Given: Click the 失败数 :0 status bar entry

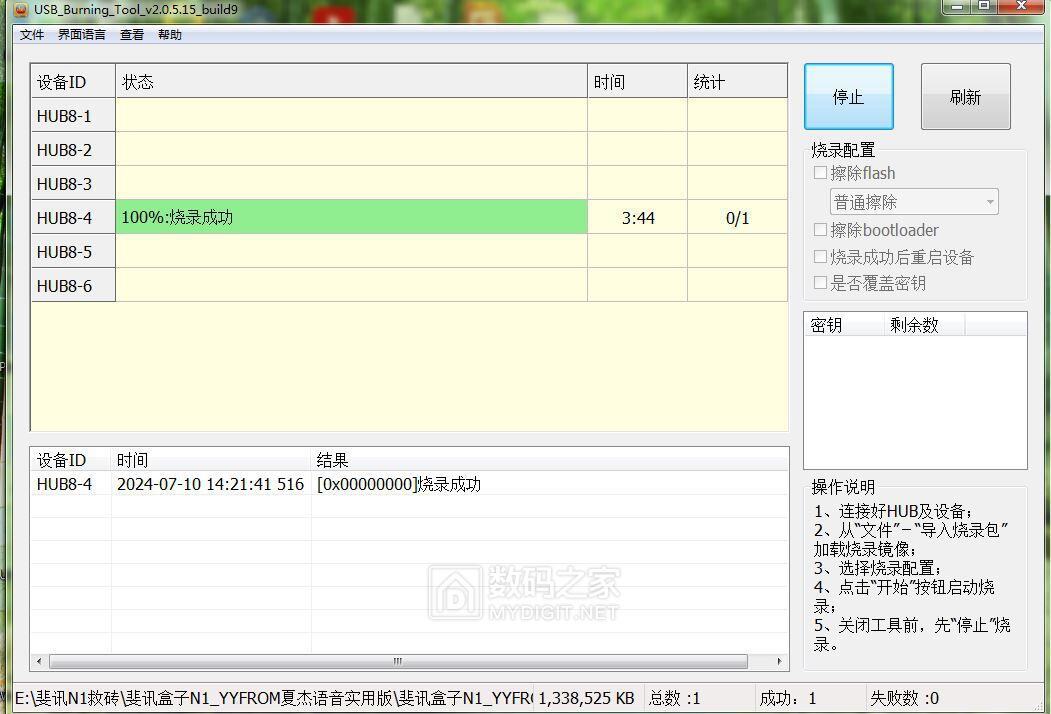Looking at the screenshot, I should pos(904,699).
